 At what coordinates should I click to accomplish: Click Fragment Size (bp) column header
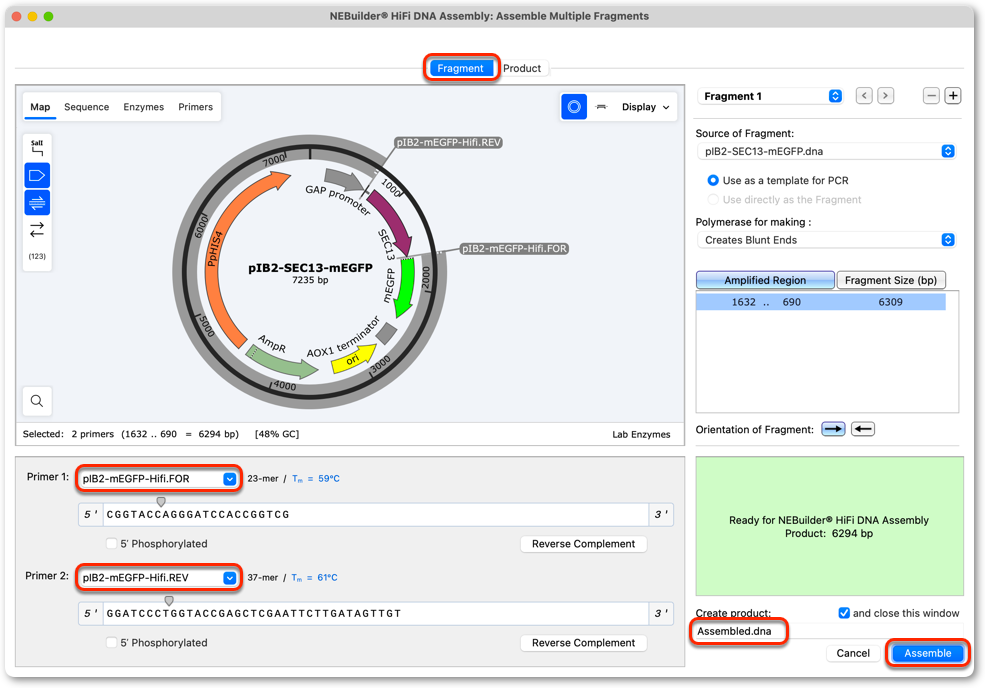tap(891, 280)
